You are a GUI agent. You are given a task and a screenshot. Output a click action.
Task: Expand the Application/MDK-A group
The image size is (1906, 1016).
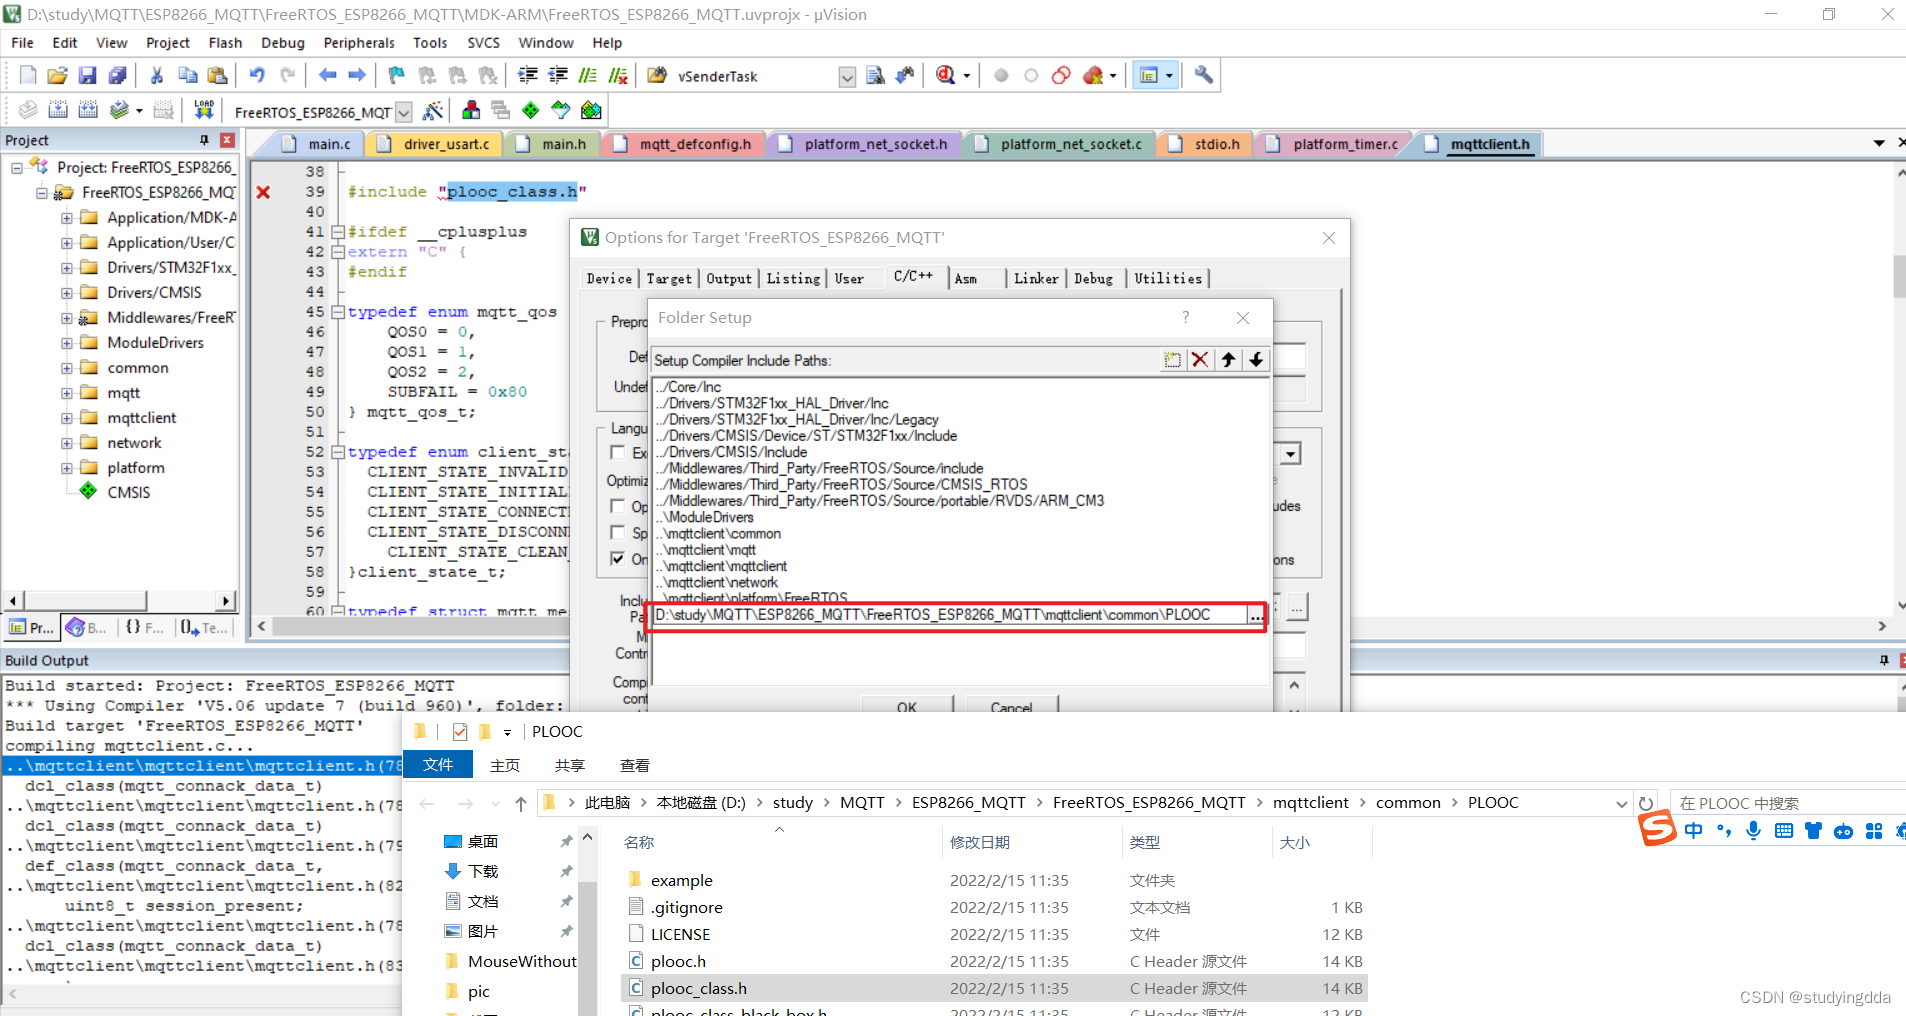coord(66,218)
